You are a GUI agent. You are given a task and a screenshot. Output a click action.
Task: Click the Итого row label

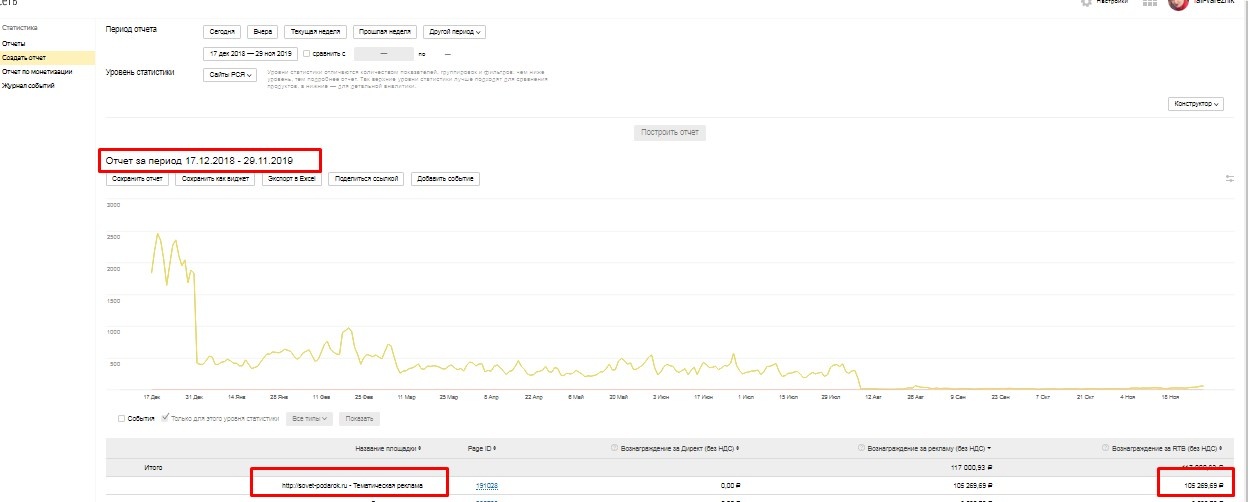153,467
